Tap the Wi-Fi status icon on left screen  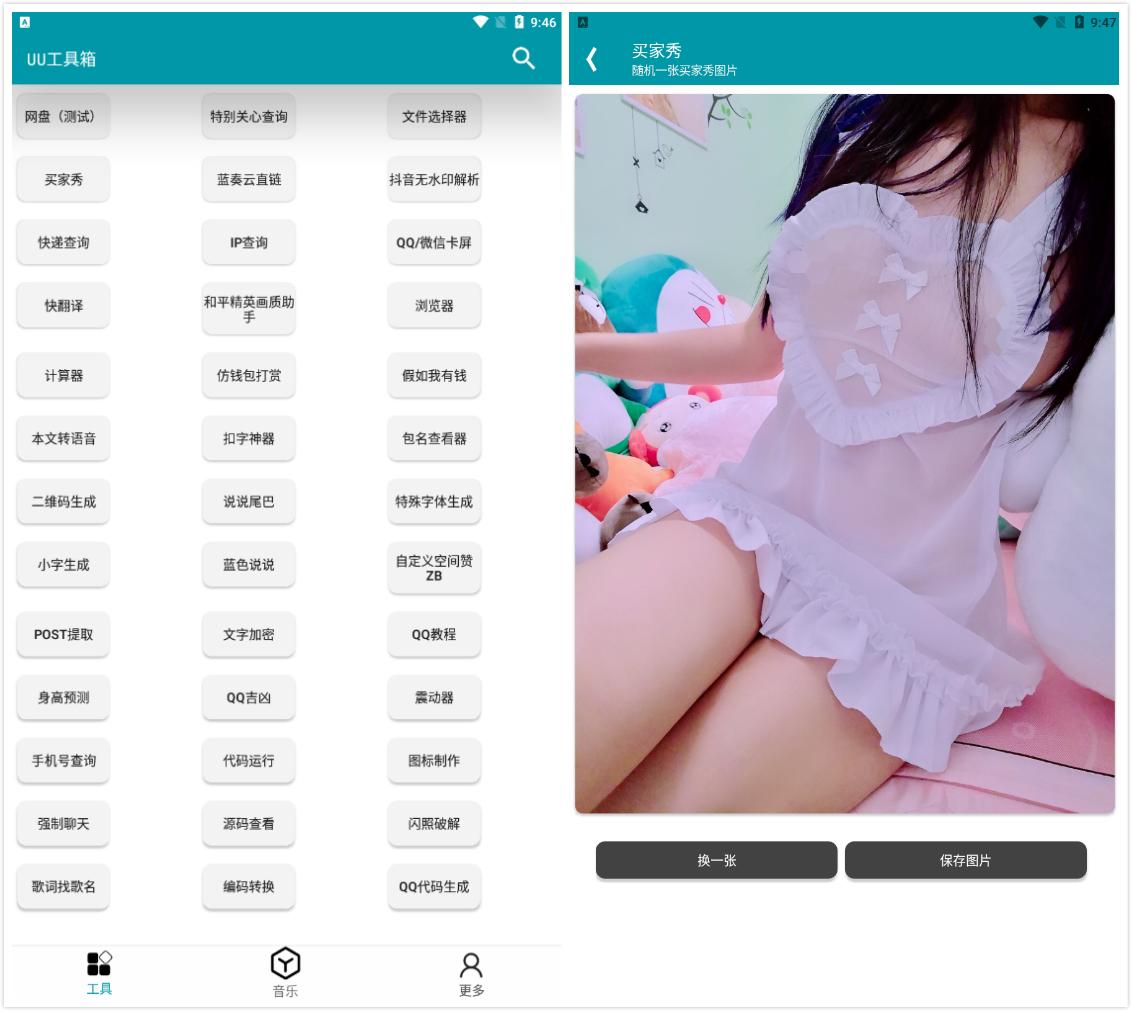481,22
